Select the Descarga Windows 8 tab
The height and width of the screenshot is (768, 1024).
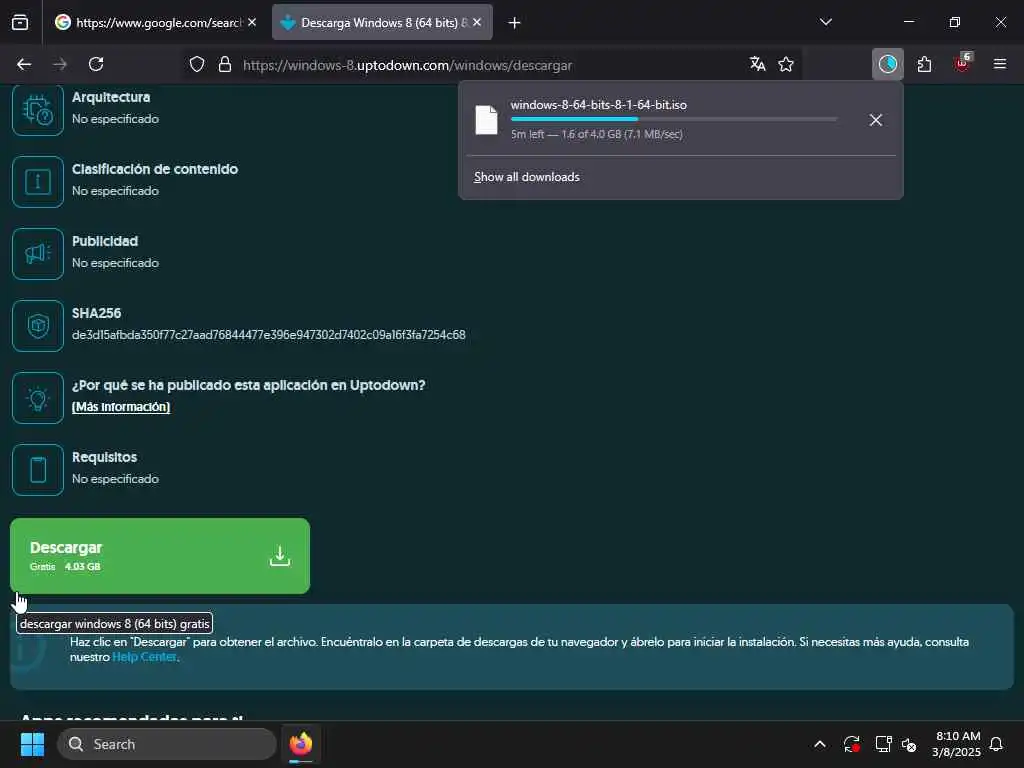click(x=382, y=23)
